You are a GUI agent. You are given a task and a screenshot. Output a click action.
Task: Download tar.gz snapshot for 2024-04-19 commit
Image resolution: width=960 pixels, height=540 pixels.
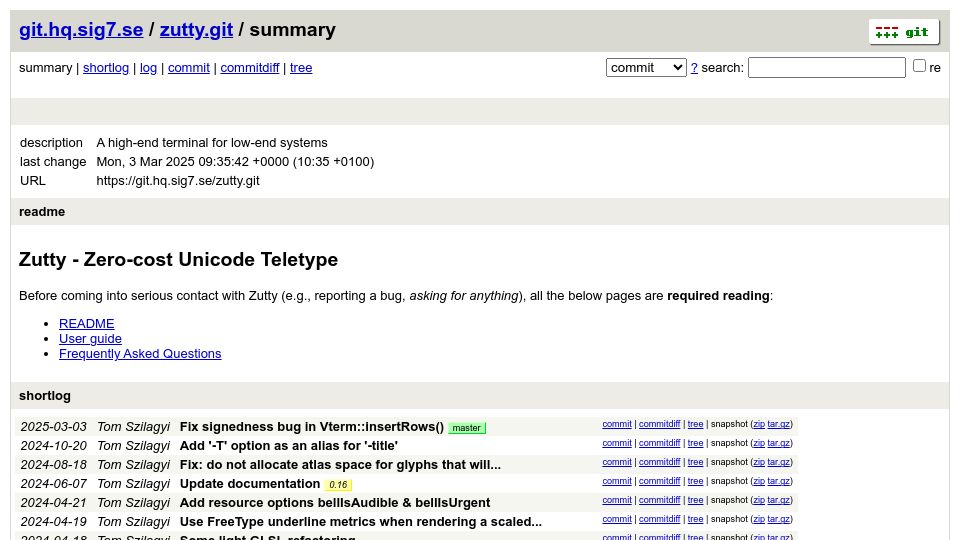point(778,519)
